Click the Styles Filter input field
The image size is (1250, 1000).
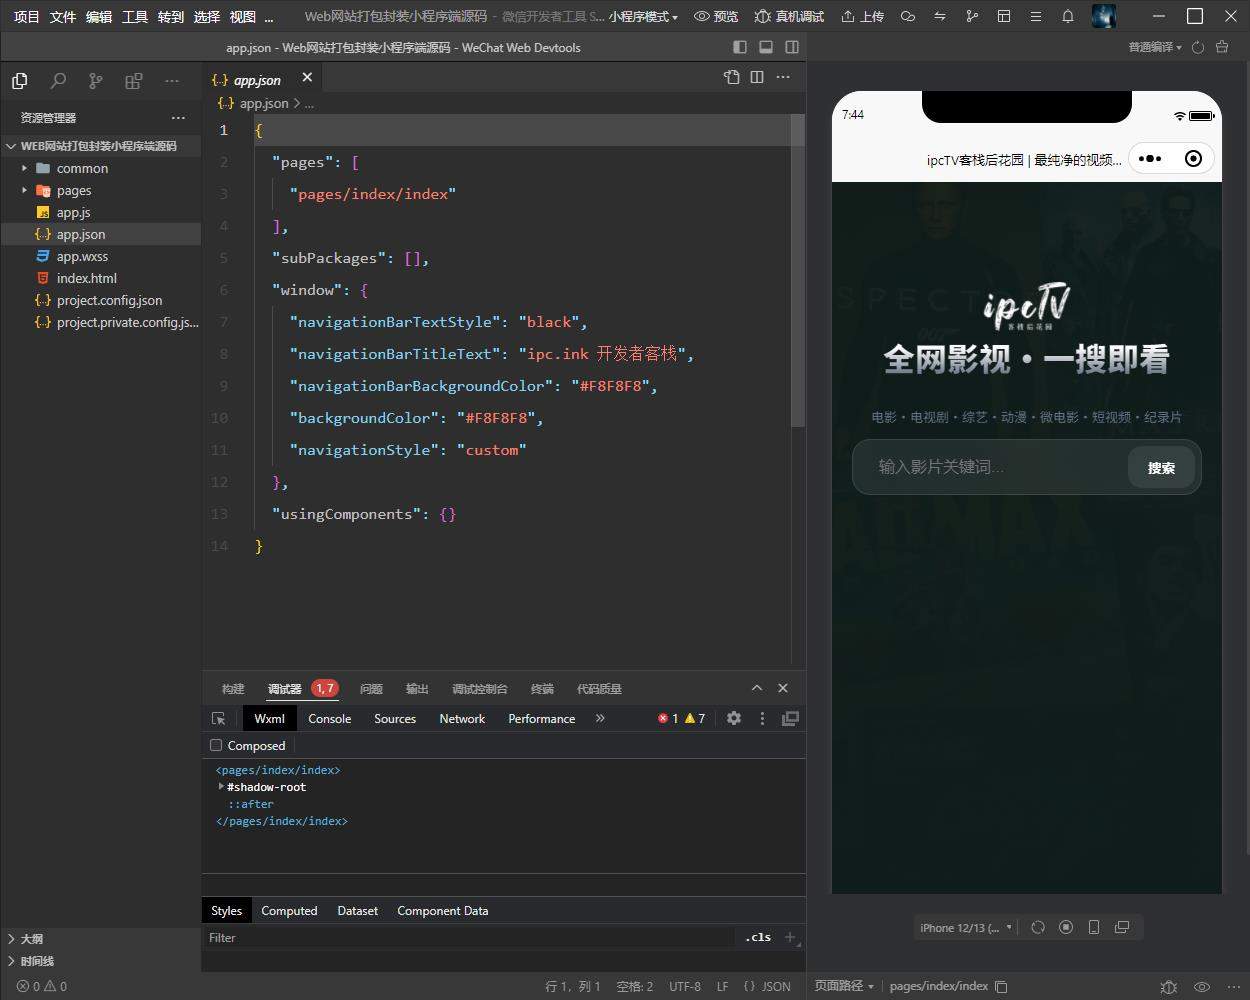[x=470, y=937]
